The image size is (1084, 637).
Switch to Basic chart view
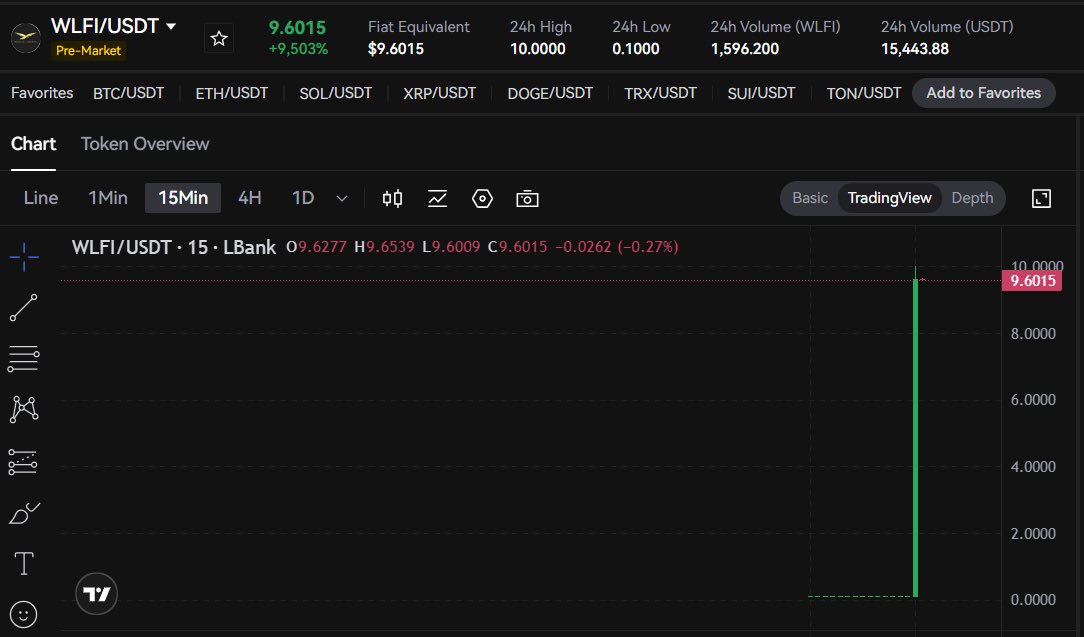(x=810, y=198)
